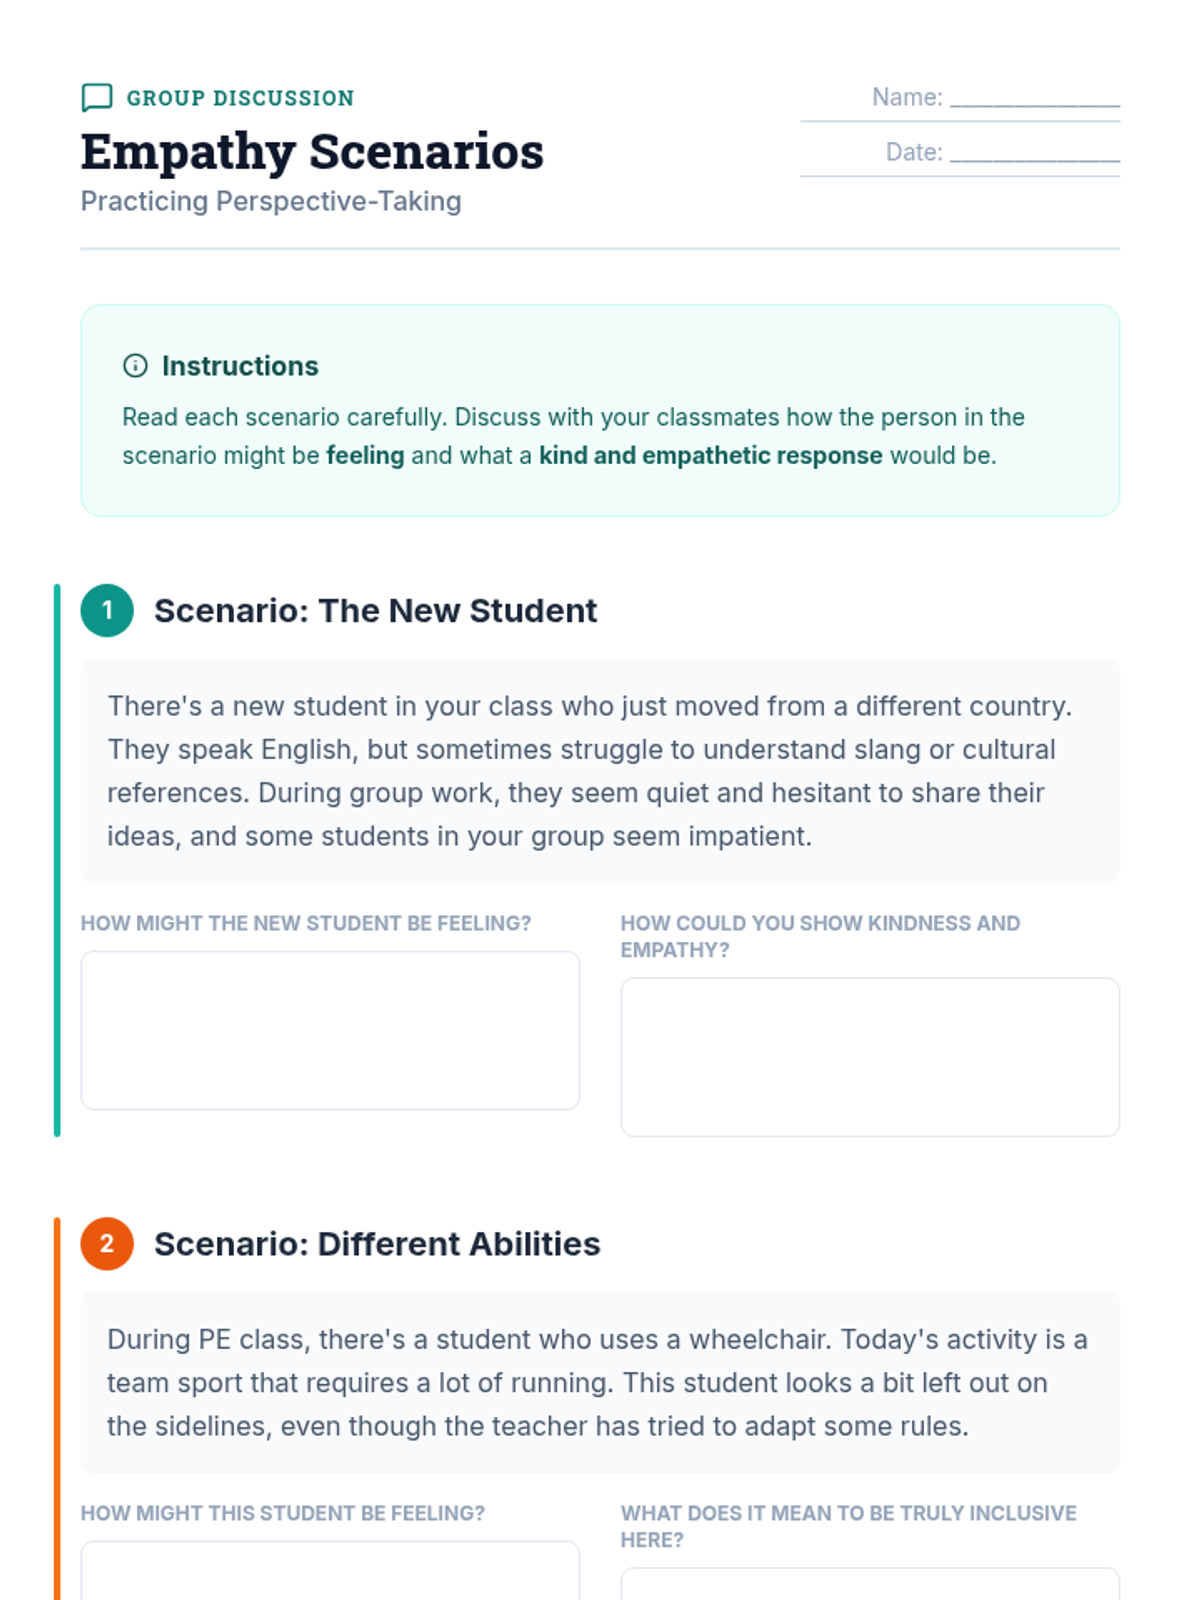Viewport: 1200px width, 1600px height.
Task: Click the teal number 1 badge
Action: coord(107,610)
